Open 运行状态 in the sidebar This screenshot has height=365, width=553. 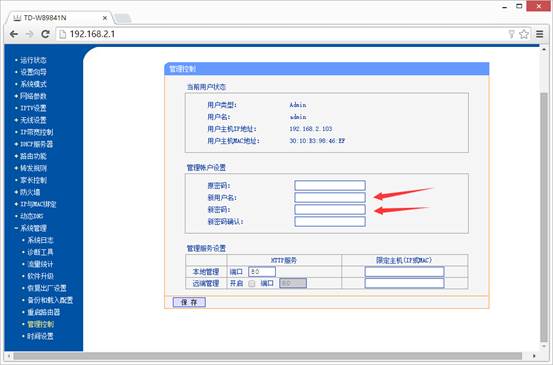[x=33, y=60]
